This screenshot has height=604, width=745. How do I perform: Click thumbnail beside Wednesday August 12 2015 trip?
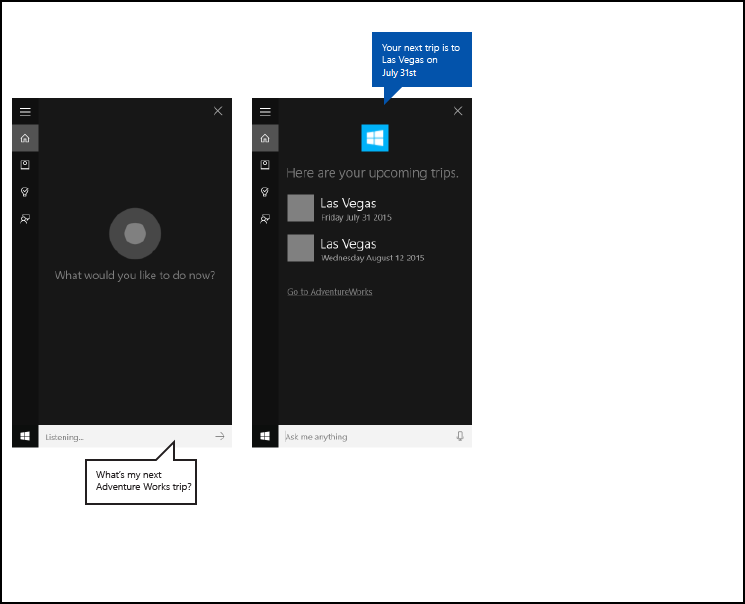(x=301, y=248)
